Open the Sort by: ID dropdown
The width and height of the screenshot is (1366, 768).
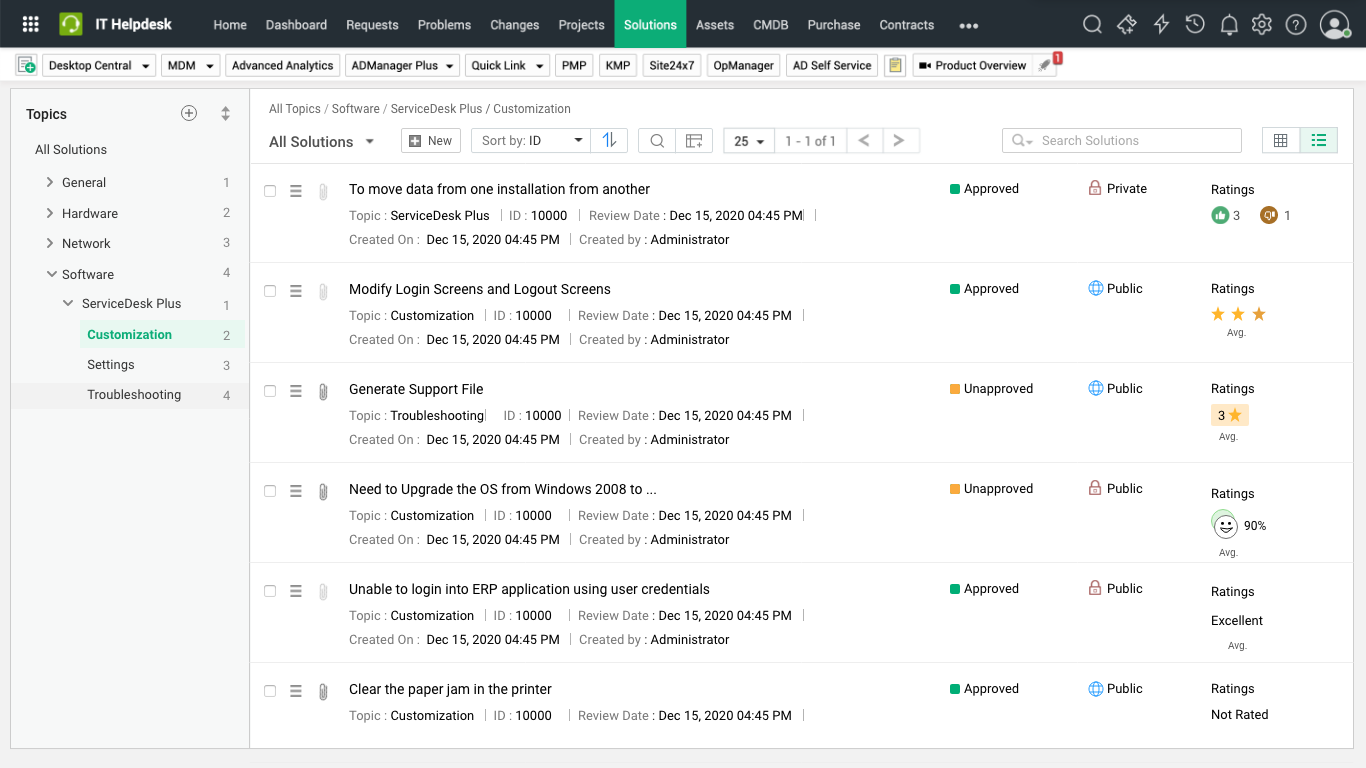click(x=532, y=141)
